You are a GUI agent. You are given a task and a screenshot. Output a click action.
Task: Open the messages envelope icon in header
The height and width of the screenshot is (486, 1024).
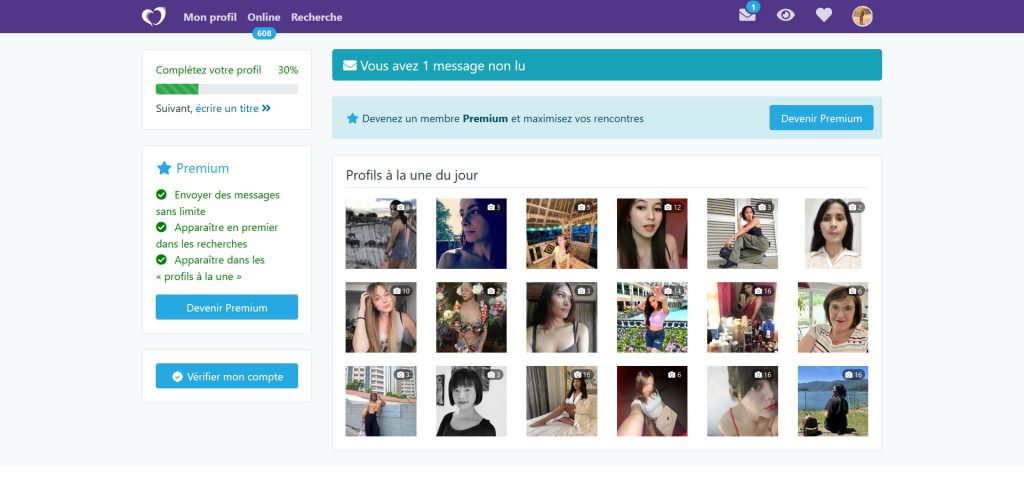click(x=747, y=15)
